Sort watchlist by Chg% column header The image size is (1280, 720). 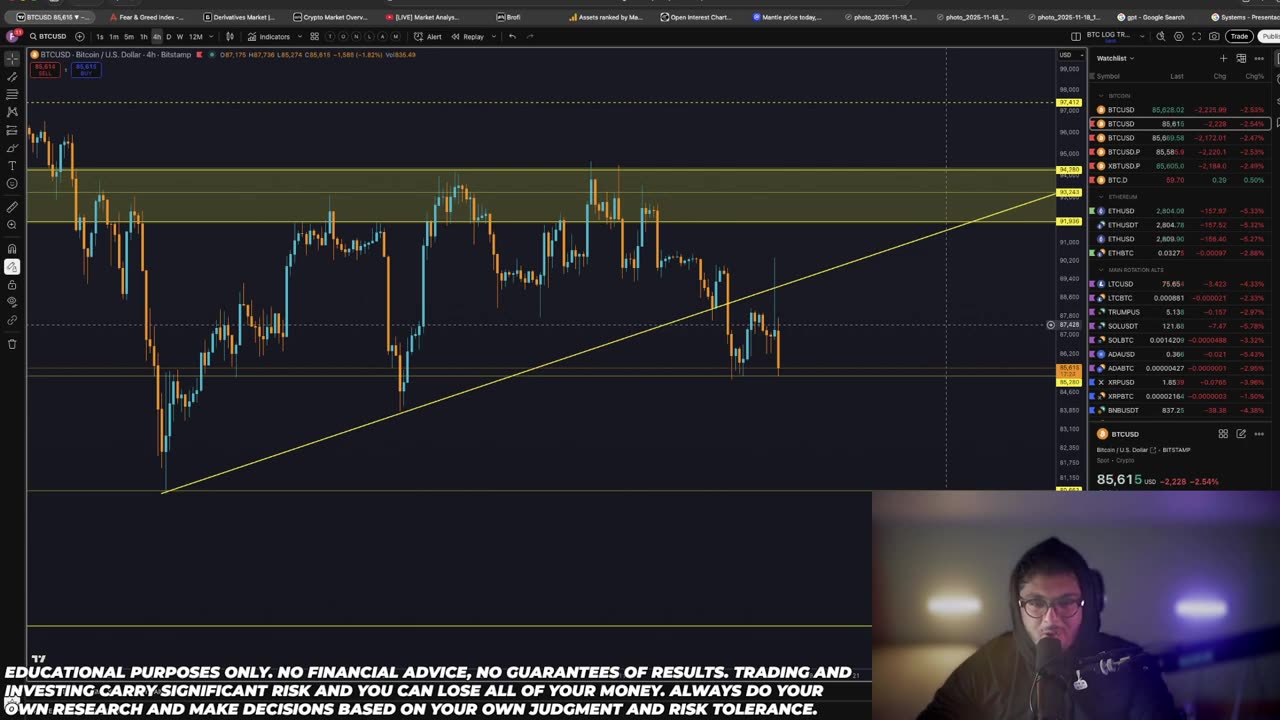(x=1254, y=76)
